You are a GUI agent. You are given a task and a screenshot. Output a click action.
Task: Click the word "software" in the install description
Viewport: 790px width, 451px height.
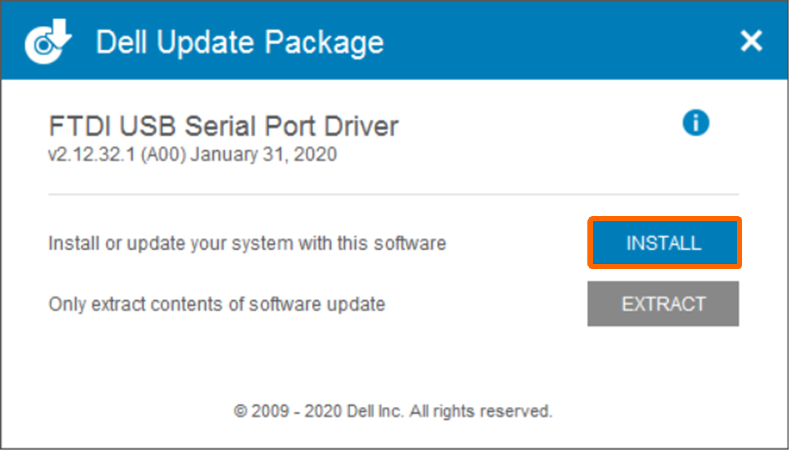[415, 243]
